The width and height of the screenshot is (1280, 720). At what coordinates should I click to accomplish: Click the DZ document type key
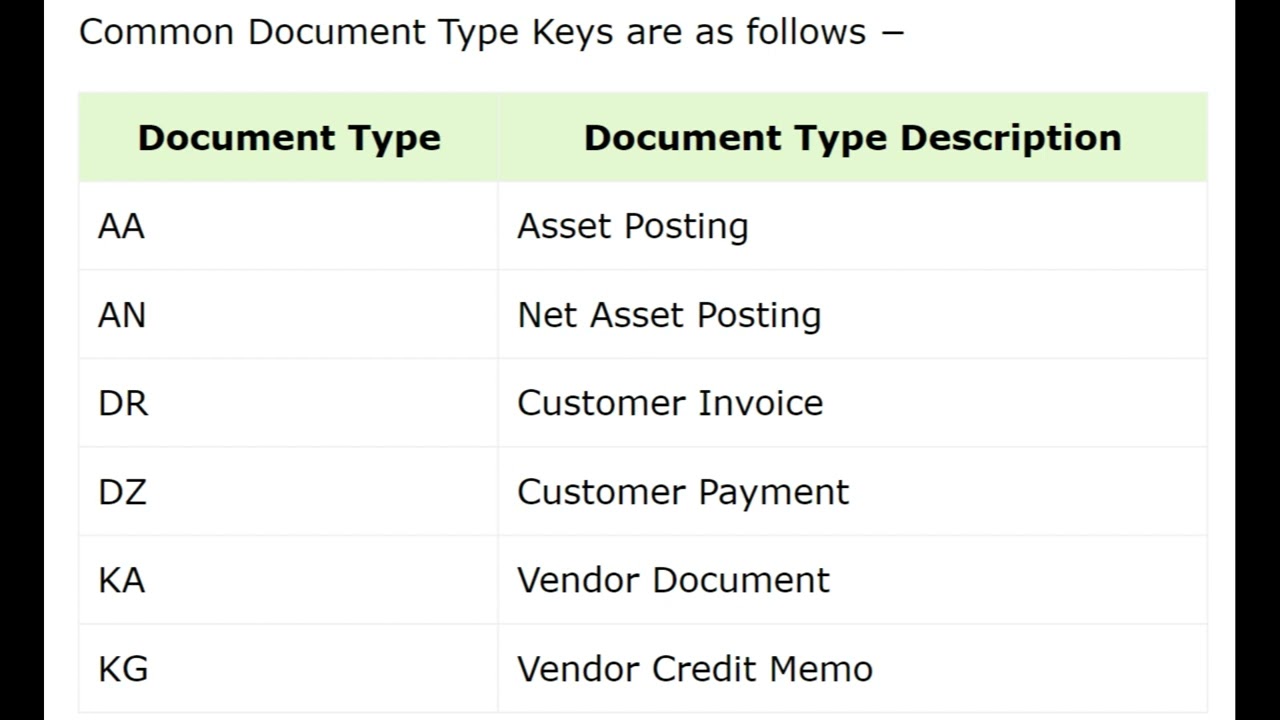(122, 492)
